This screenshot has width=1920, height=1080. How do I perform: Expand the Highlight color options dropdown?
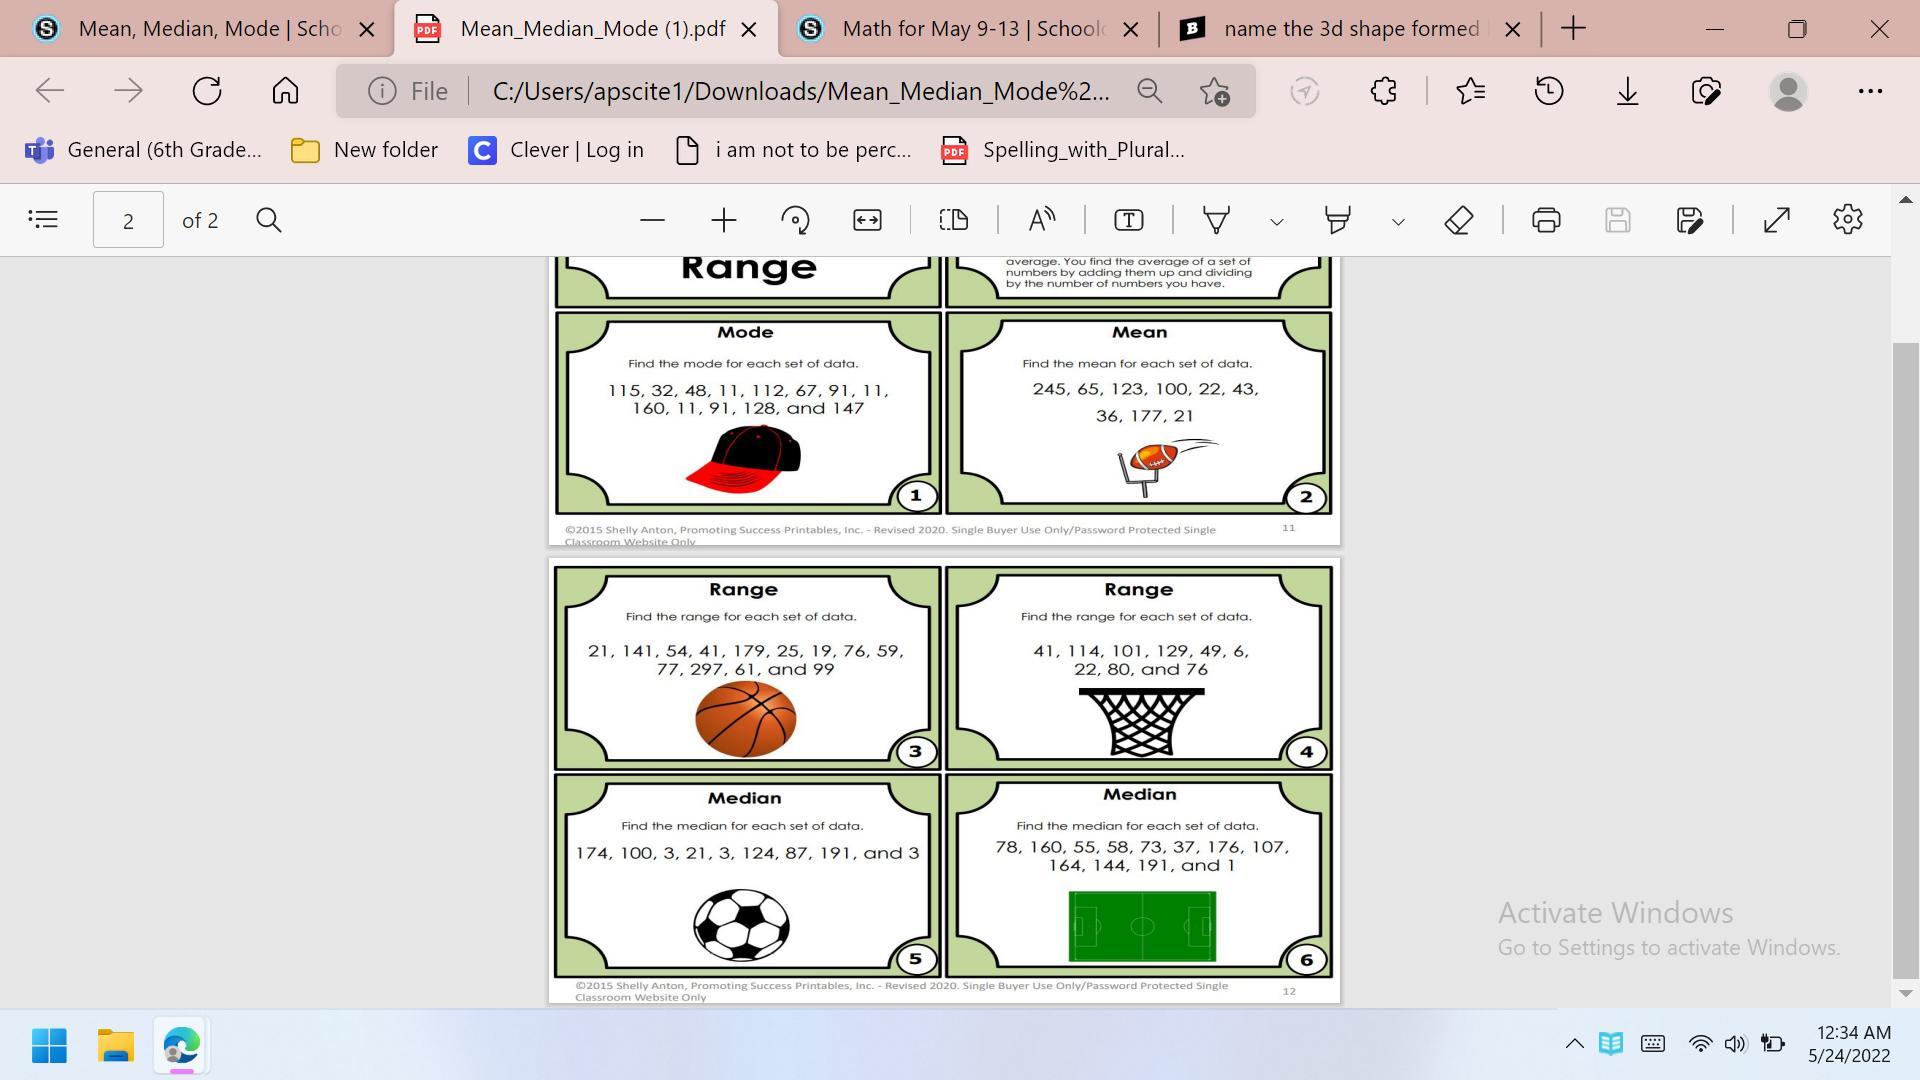1398,221
